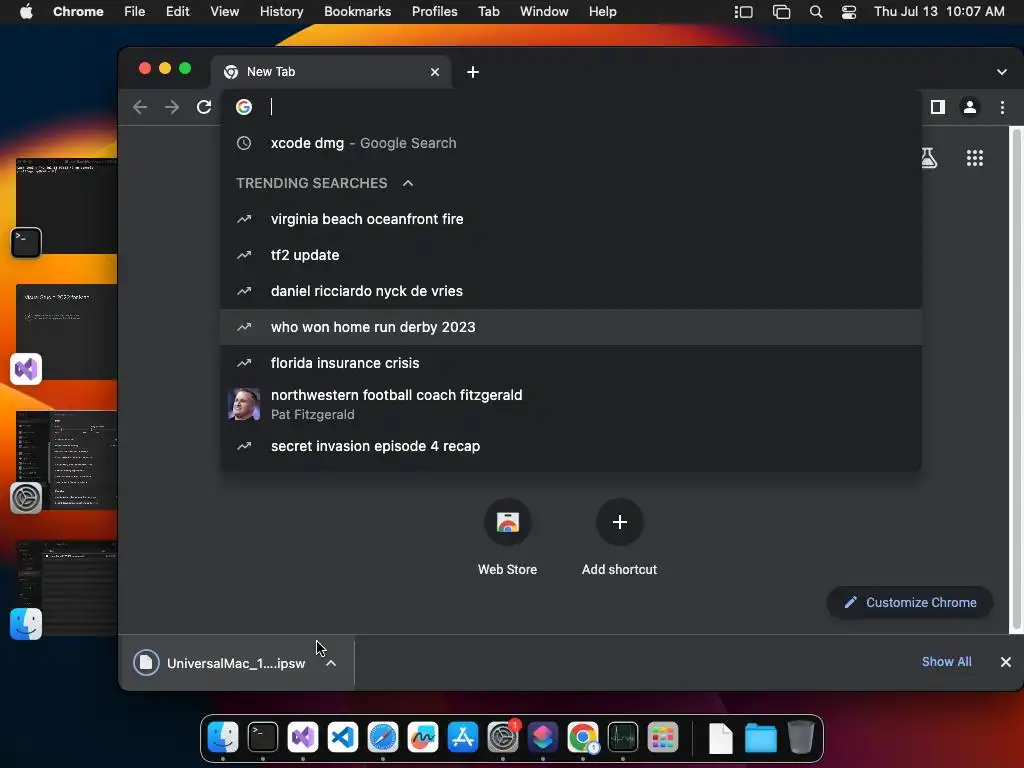
Task: Open a new tab with plus button
Action: point(473,72)
